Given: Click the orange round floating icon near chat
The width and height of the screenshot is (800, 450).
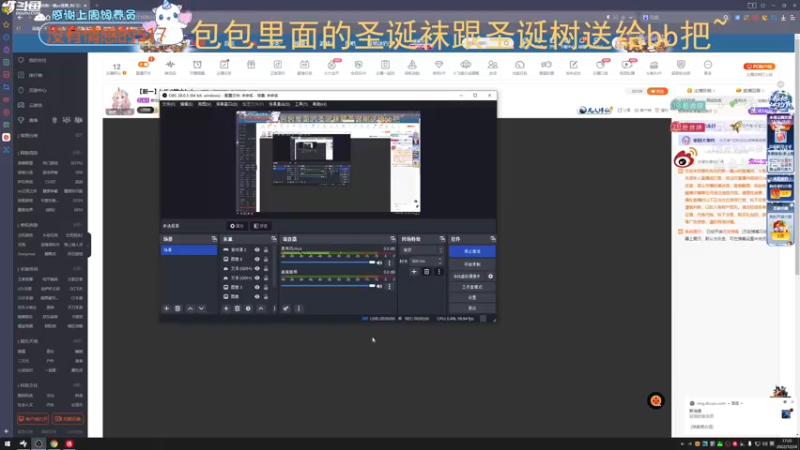Looking at the screenshot, I should point(656,401).
